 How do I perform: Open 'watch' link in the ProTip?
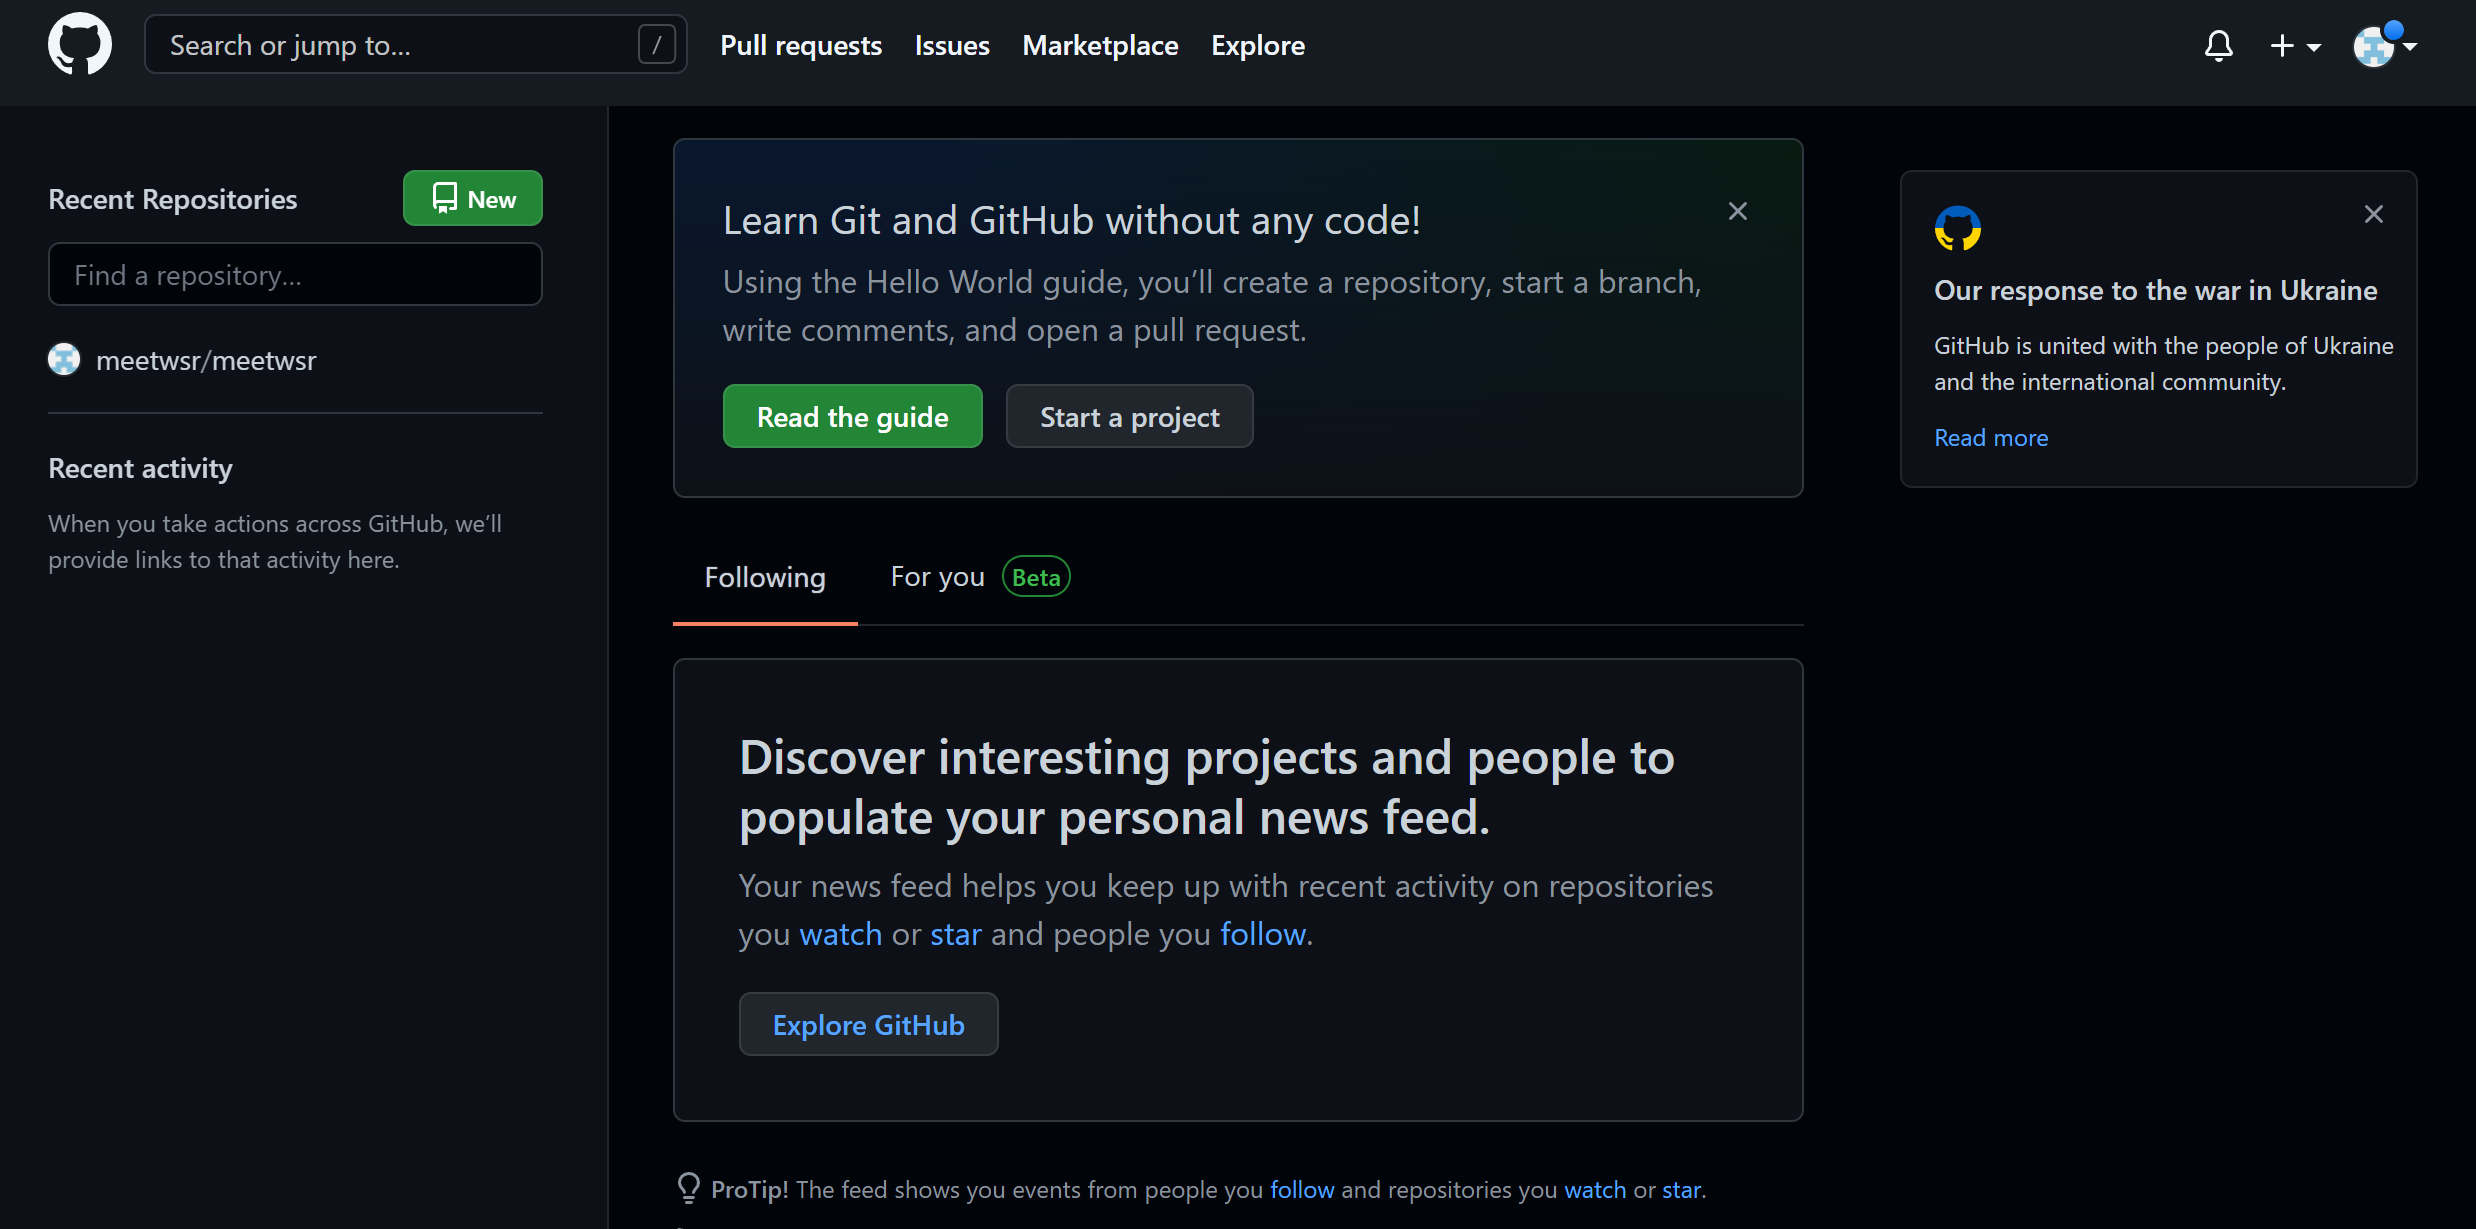coord(1595,1190)
